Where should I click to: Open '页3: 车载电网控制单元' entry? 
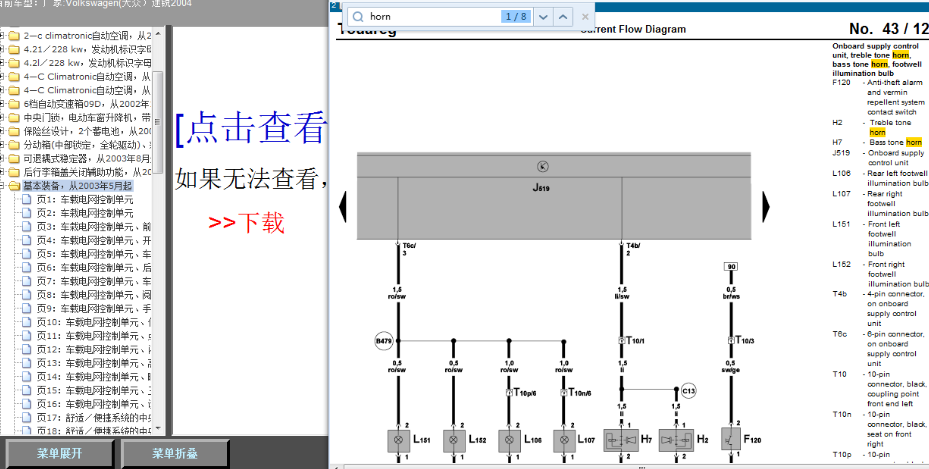coord(94,227)
